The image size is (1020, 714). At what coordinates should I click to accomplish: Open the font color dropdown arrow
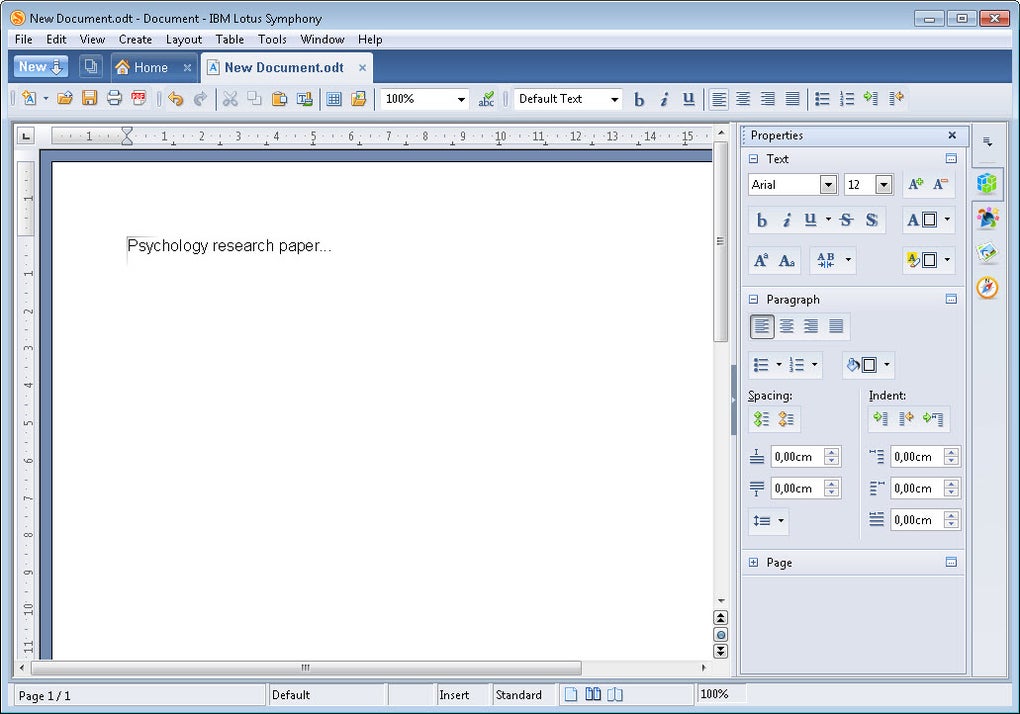tap(947, 220)
